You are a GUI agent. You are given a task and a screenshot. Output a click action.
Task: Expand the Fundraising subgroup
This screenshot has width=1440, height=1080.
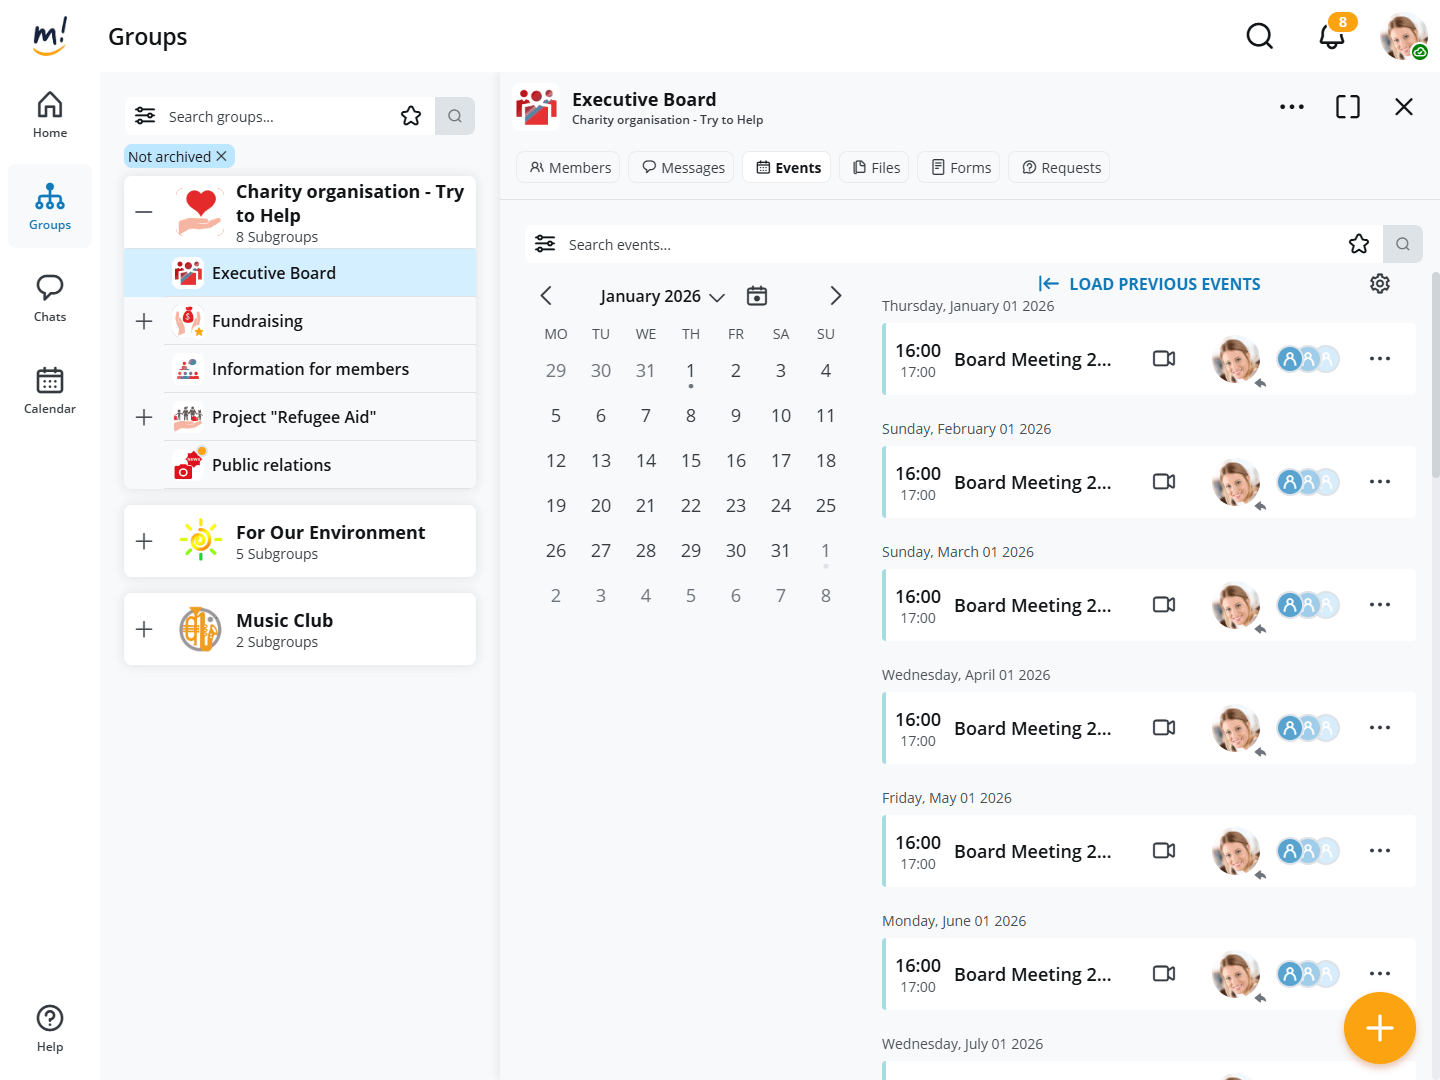point(144,321)
